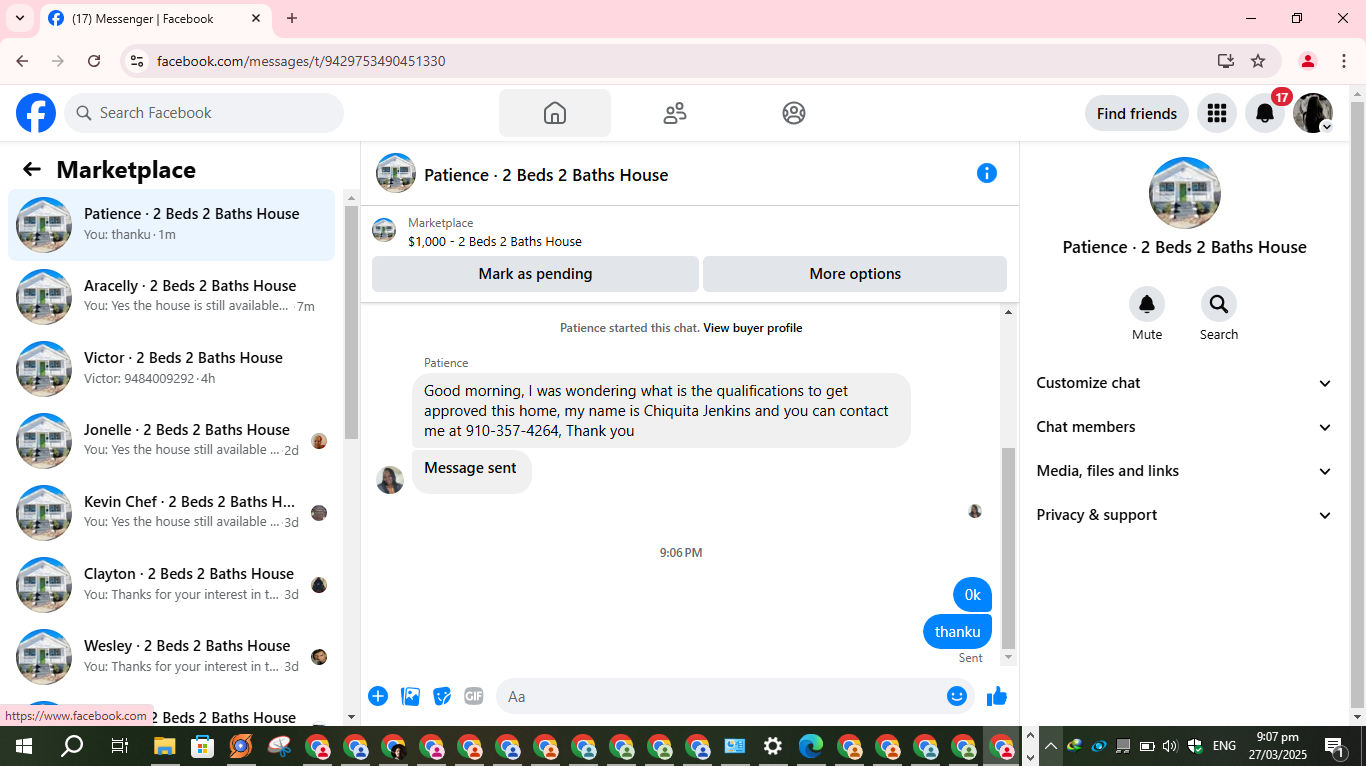Open Task View on taskbar
Viewport: 1366px width, 766px height.
coord(119,746)
